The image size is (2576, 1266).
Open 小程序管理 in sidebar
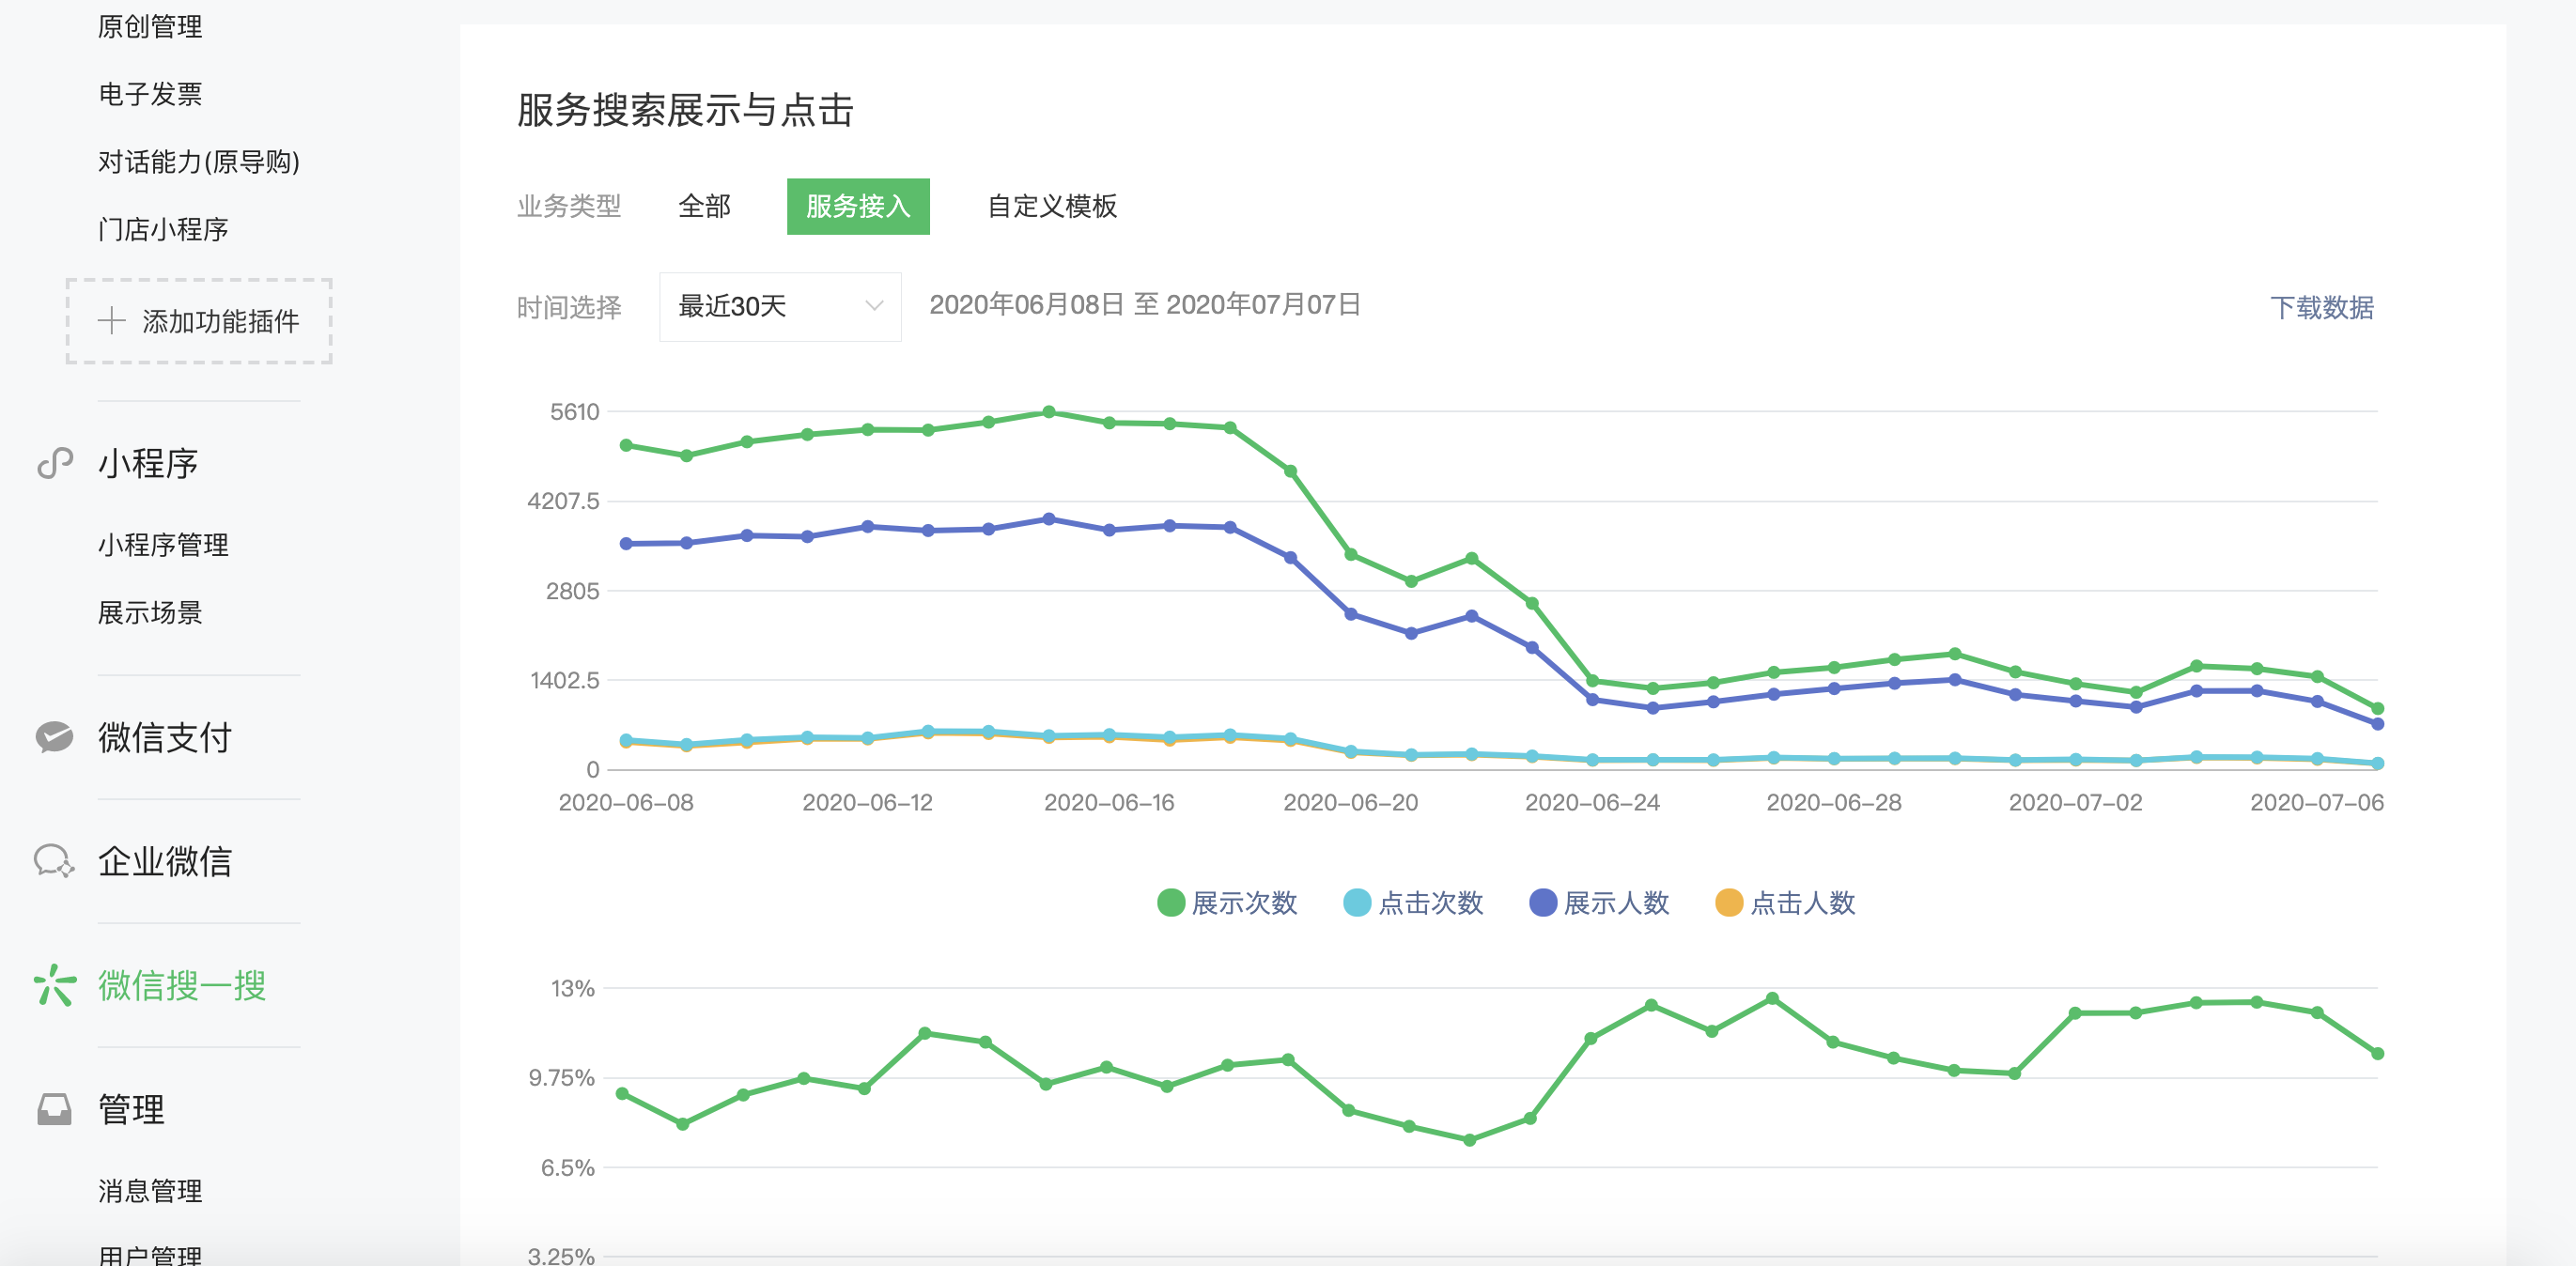163,545
